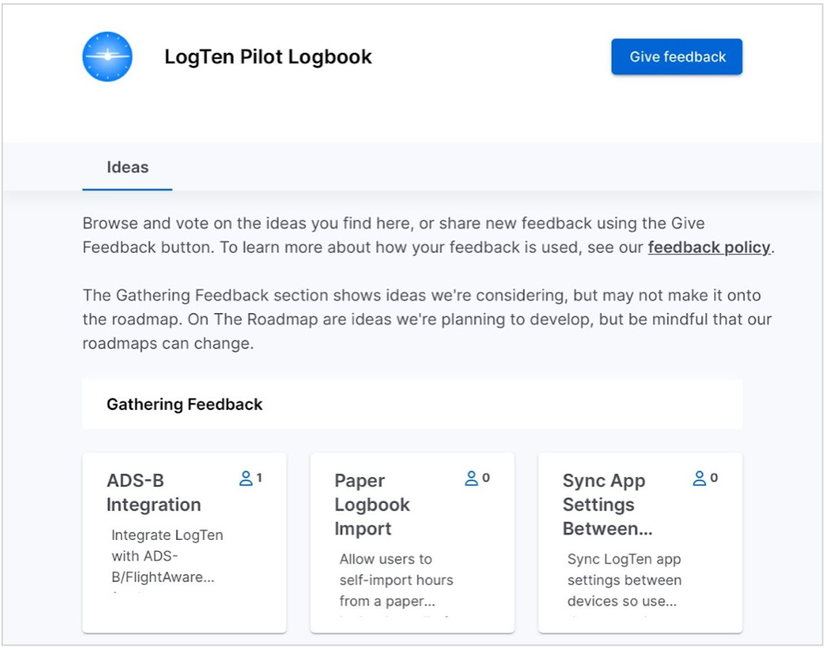Image resolution: width=828 pixels, height=650 pixels.
Task: Click the Sync LogTen app settings description
Action: pyautogui.click(x=624, y=580)
